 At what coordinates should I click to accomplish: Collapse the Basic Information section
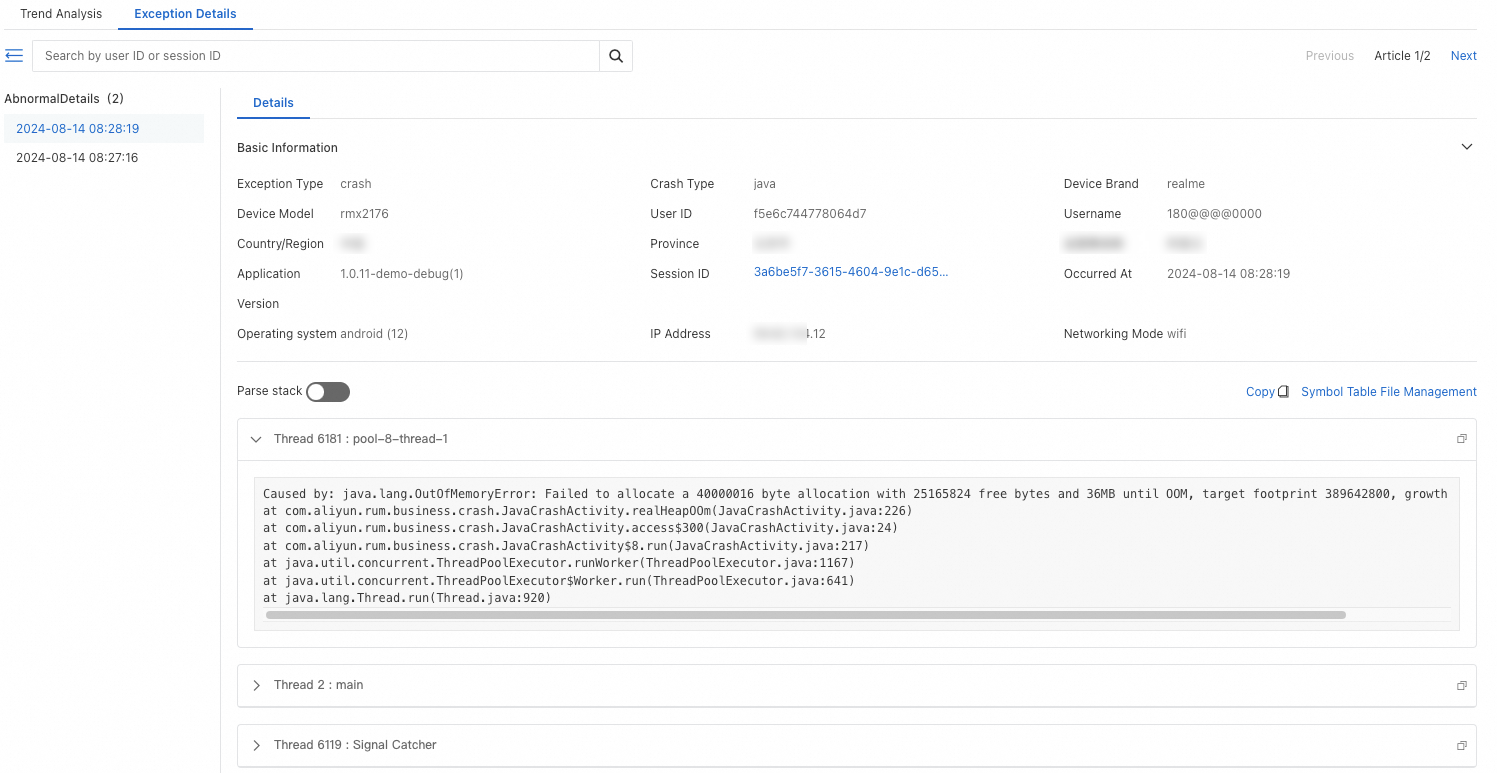click(1467, 147)
